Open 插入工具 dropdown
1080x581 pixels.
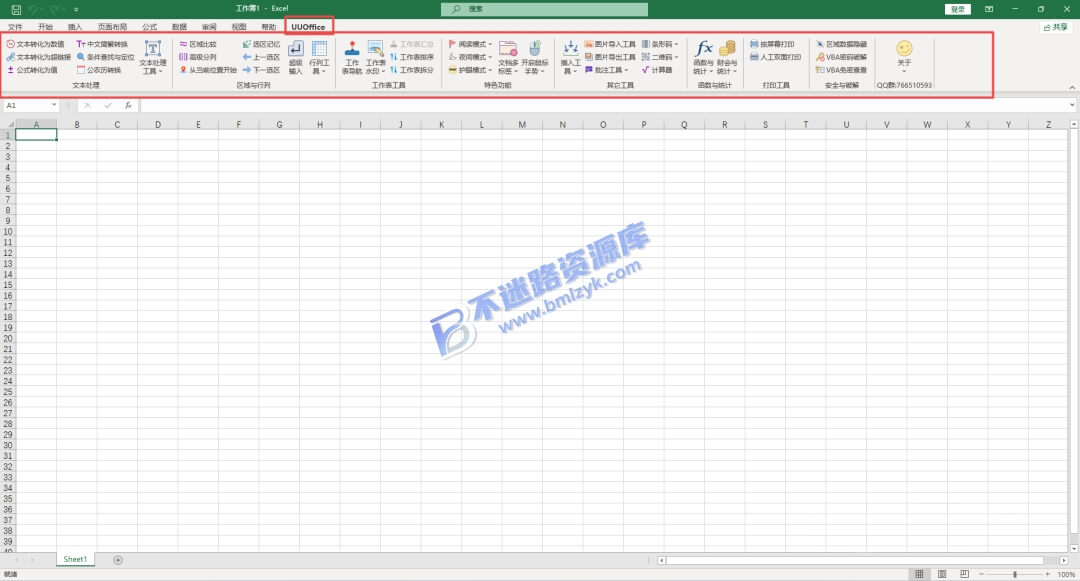tap(570, 57)
